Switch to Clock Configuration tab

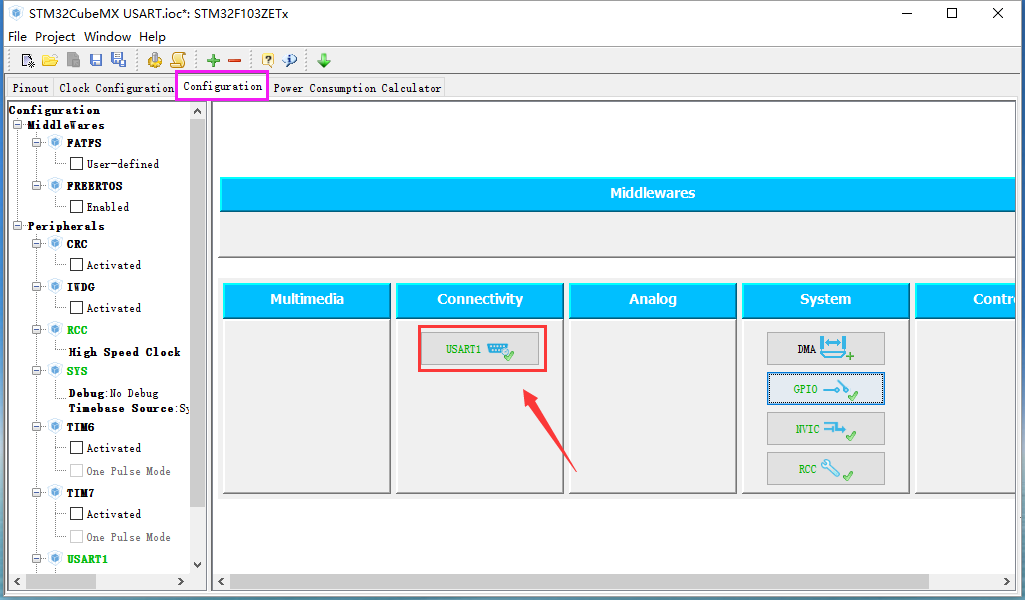click(116, 88)
